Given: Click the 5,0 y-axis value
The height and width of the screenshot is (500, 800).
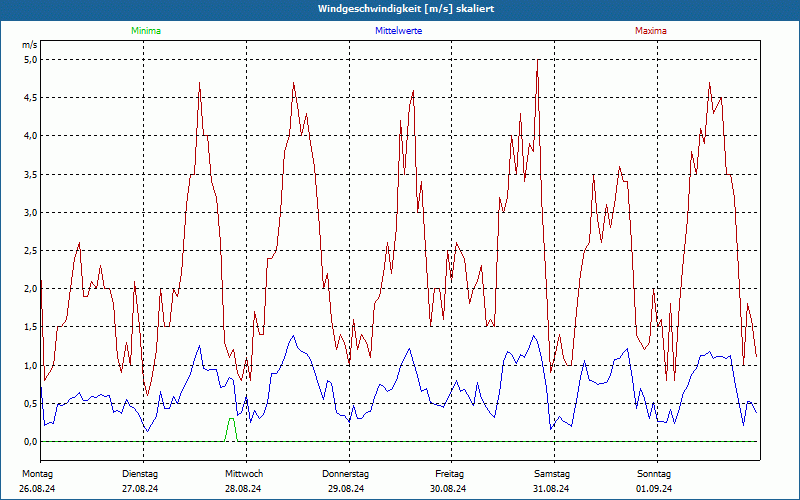Looking at the screenshot, I should coord(31,60).
